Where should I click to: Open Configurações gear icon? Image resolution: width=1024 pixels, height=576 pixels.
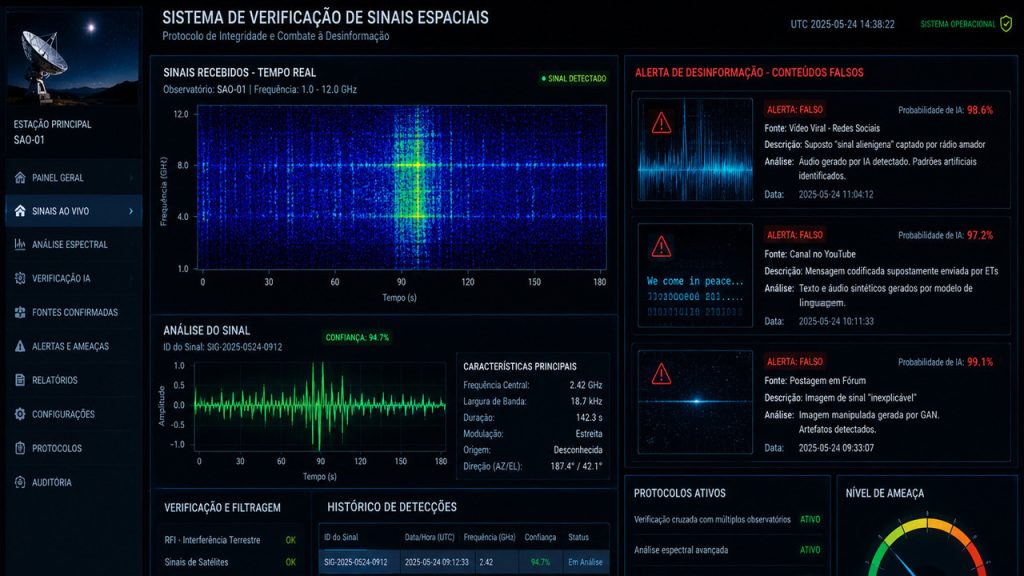[x=20, y=414]
